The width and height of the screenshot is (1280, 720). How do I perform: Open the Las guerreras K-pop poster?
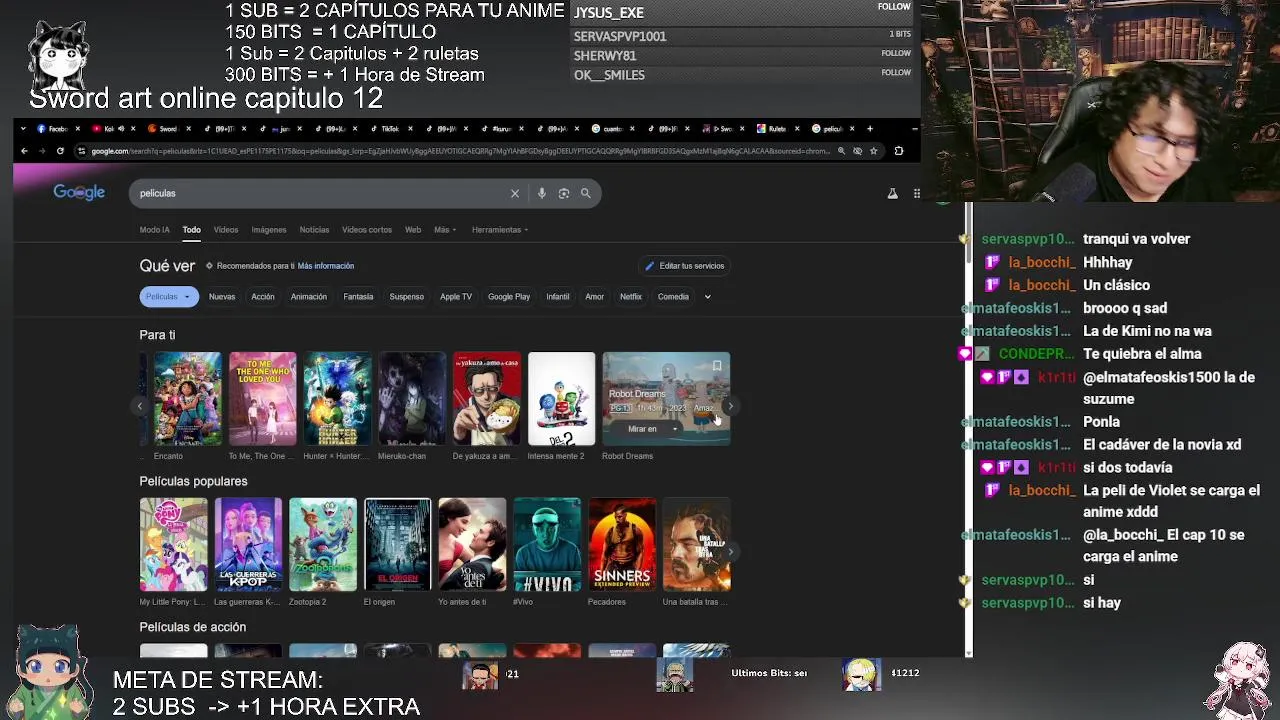click(x=248, y=545)
